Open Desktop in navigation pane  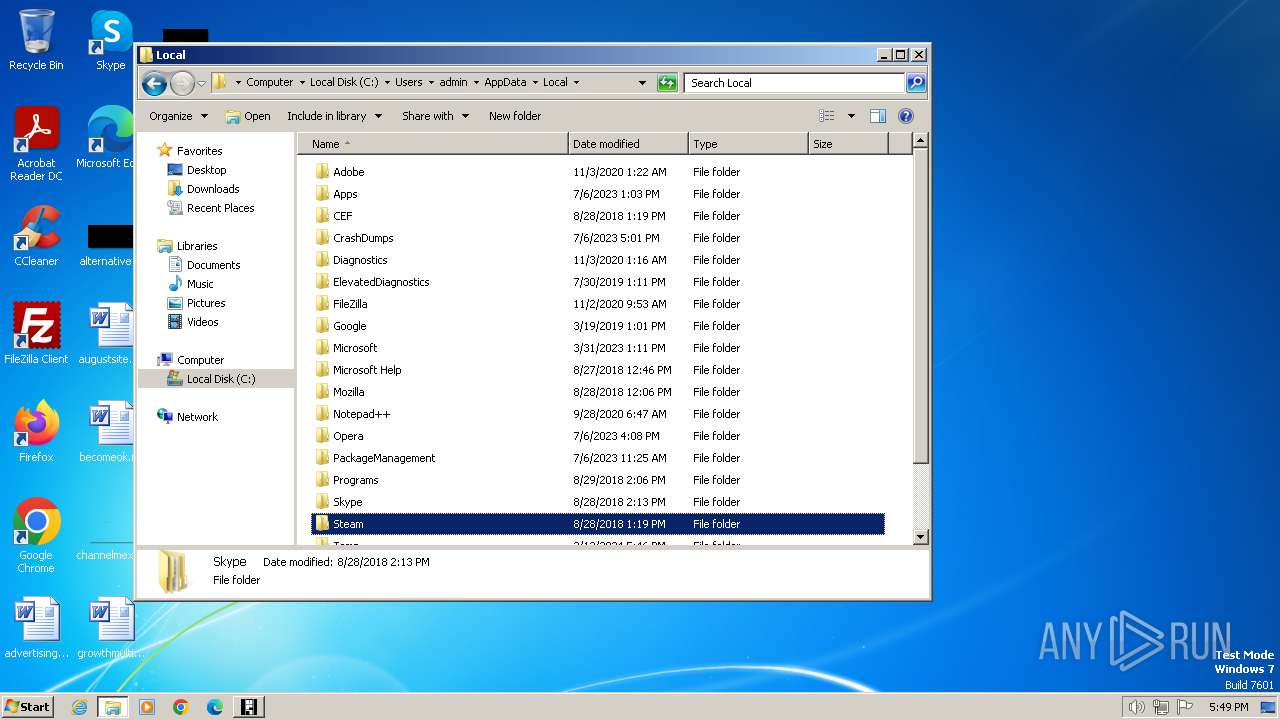pyautogui.click(x=206, y=170)
